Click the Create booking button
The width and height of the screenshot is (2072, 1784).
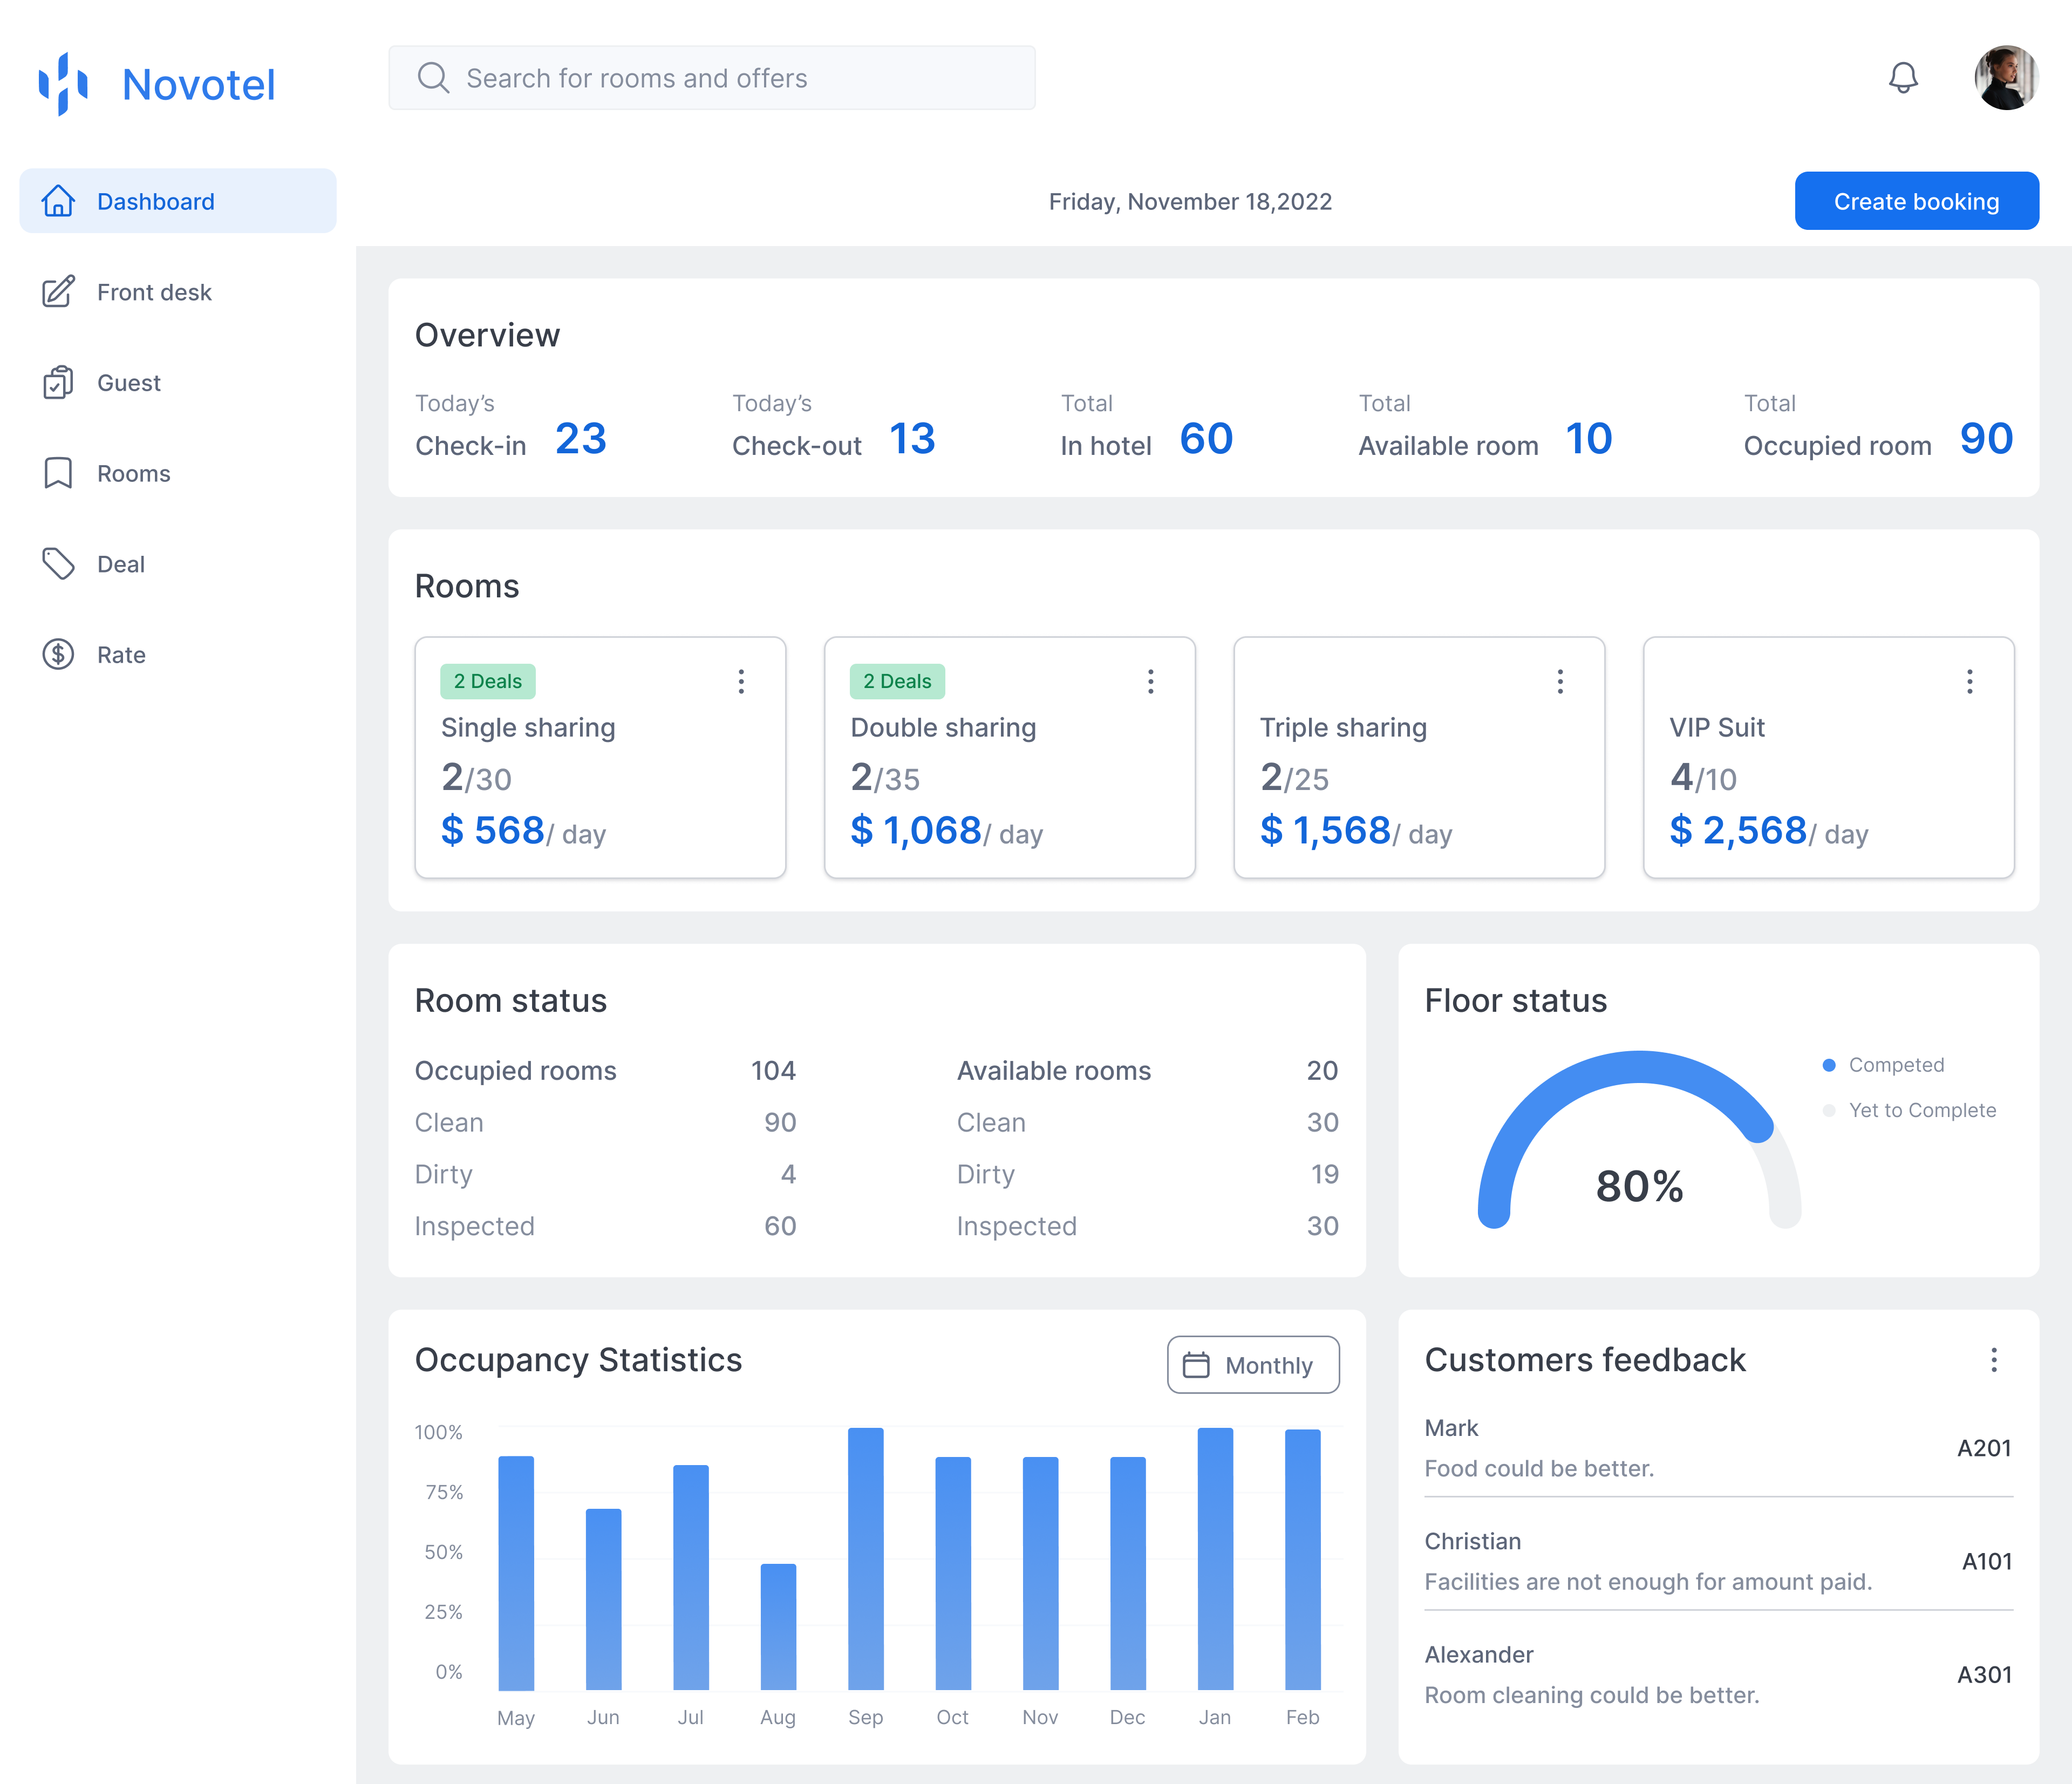point(1915,202)
